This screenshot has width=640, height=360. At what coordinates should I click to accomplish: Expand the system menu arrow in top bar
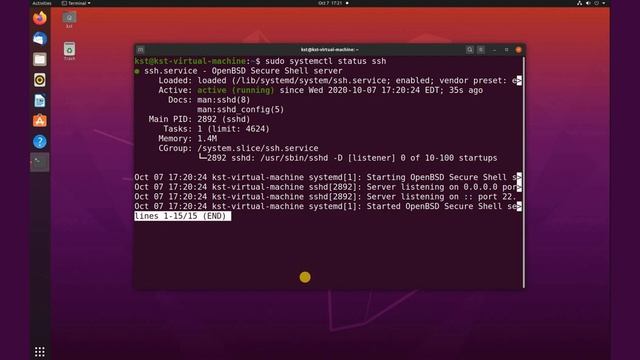tap(604, 3)
